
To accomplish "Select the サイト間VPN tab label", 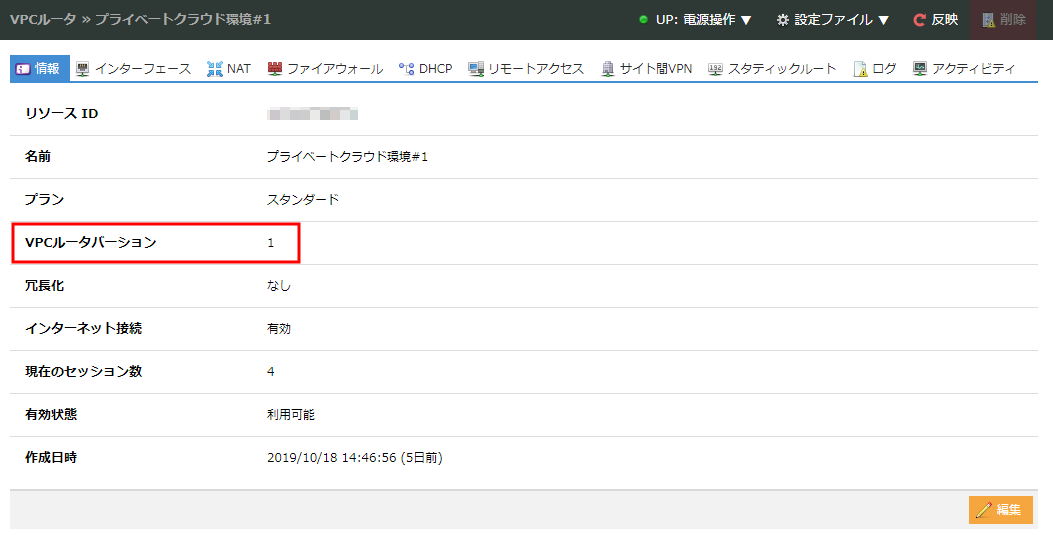I will (x=655, y=69).
